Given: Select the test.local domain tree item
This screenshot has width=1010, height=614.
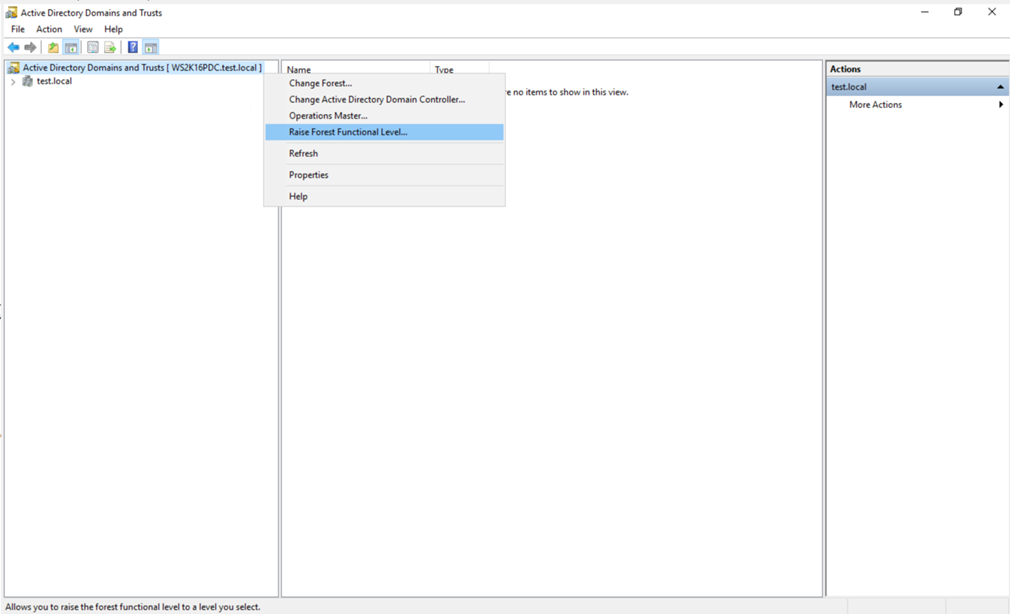Looking at the screenshot, I should click(54, 82).
